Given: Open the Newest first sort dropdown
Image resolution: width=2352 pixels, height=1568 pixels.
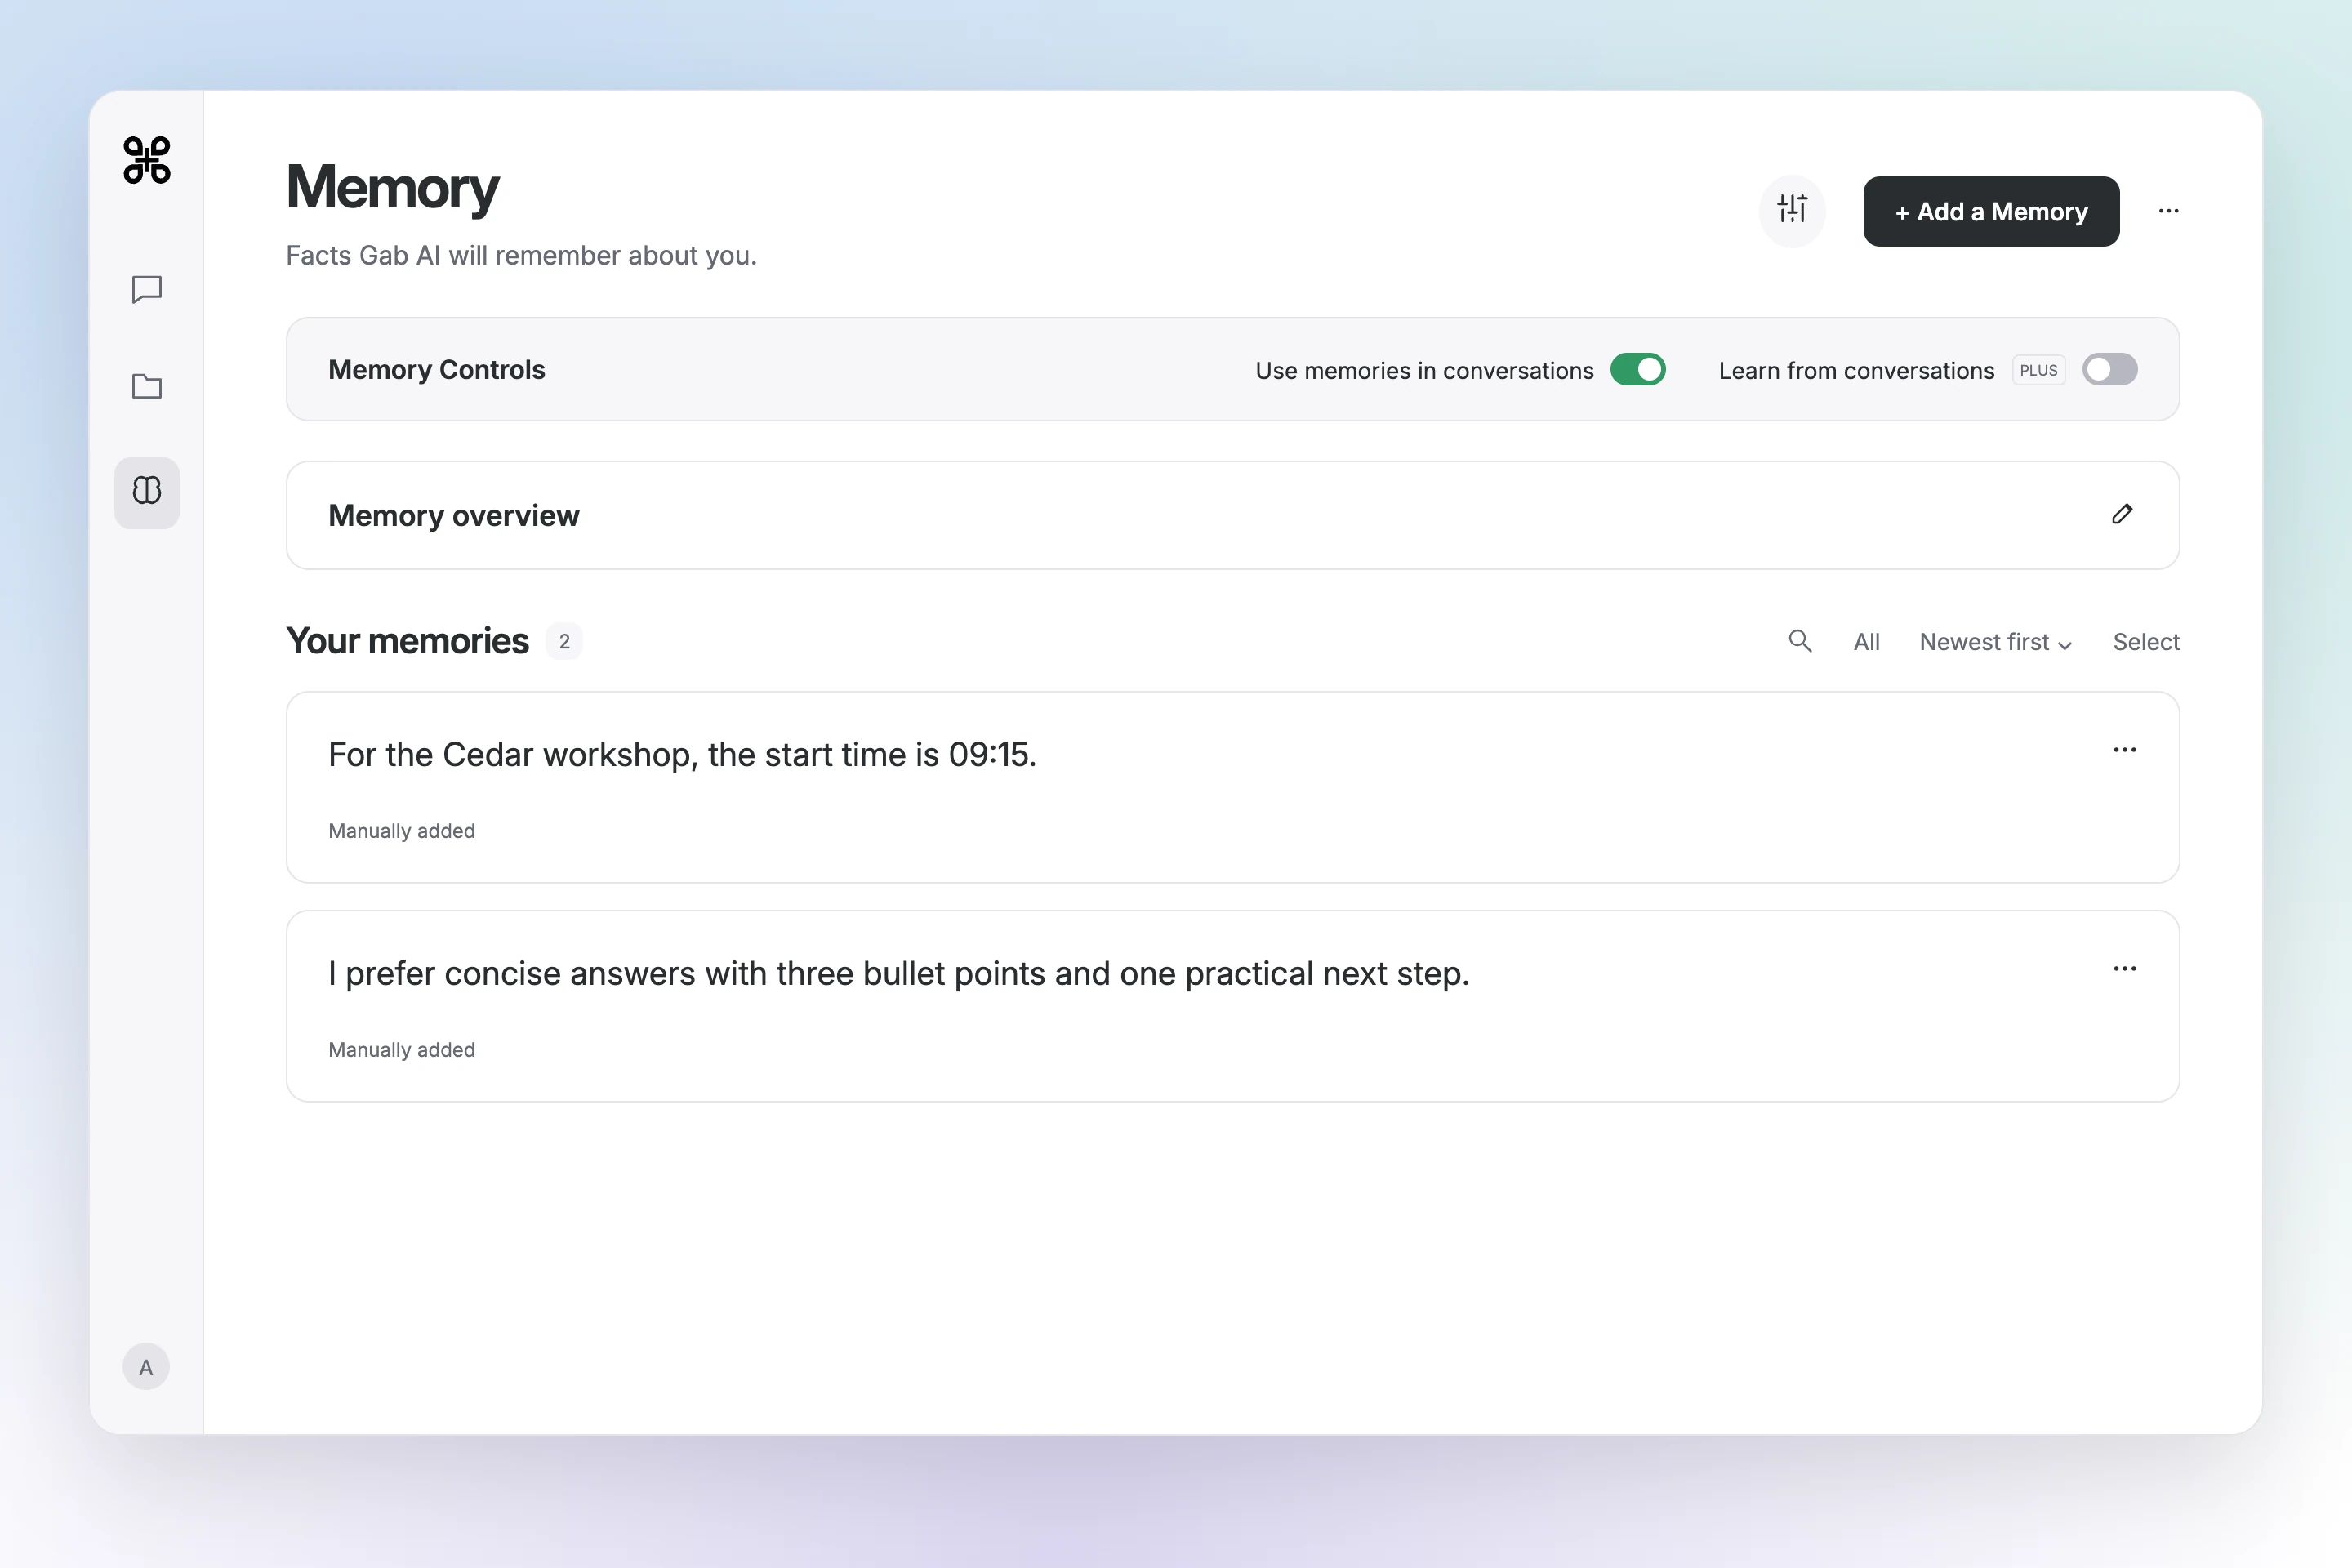Looking at the screenshot, I should point(1995,642).
